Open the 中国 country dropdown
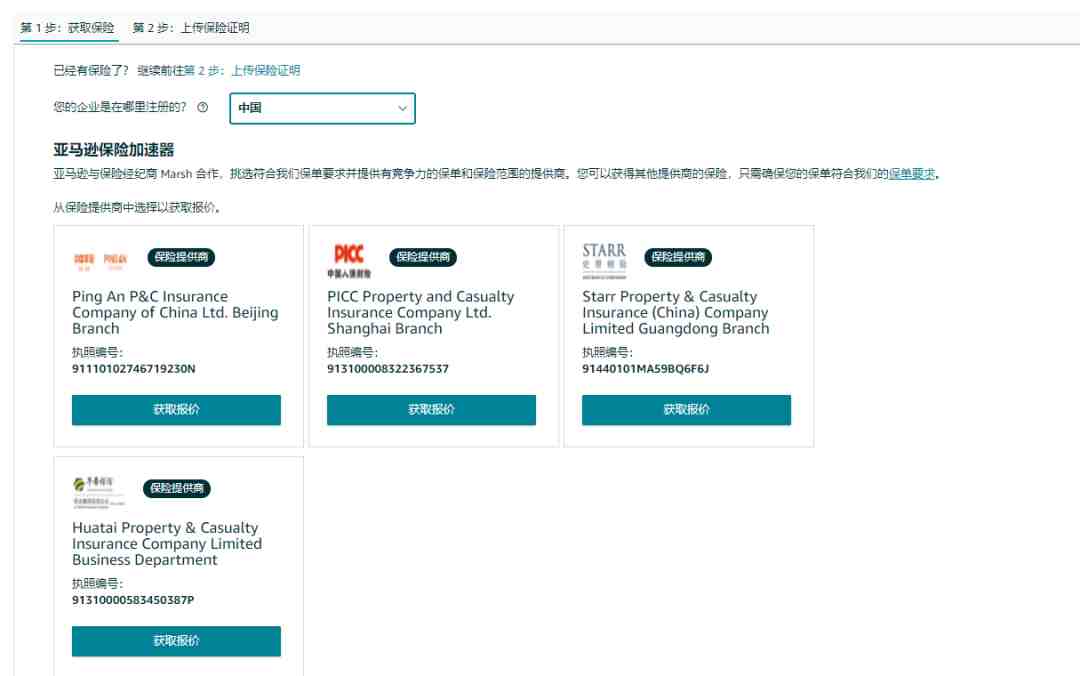 (322, 108)
